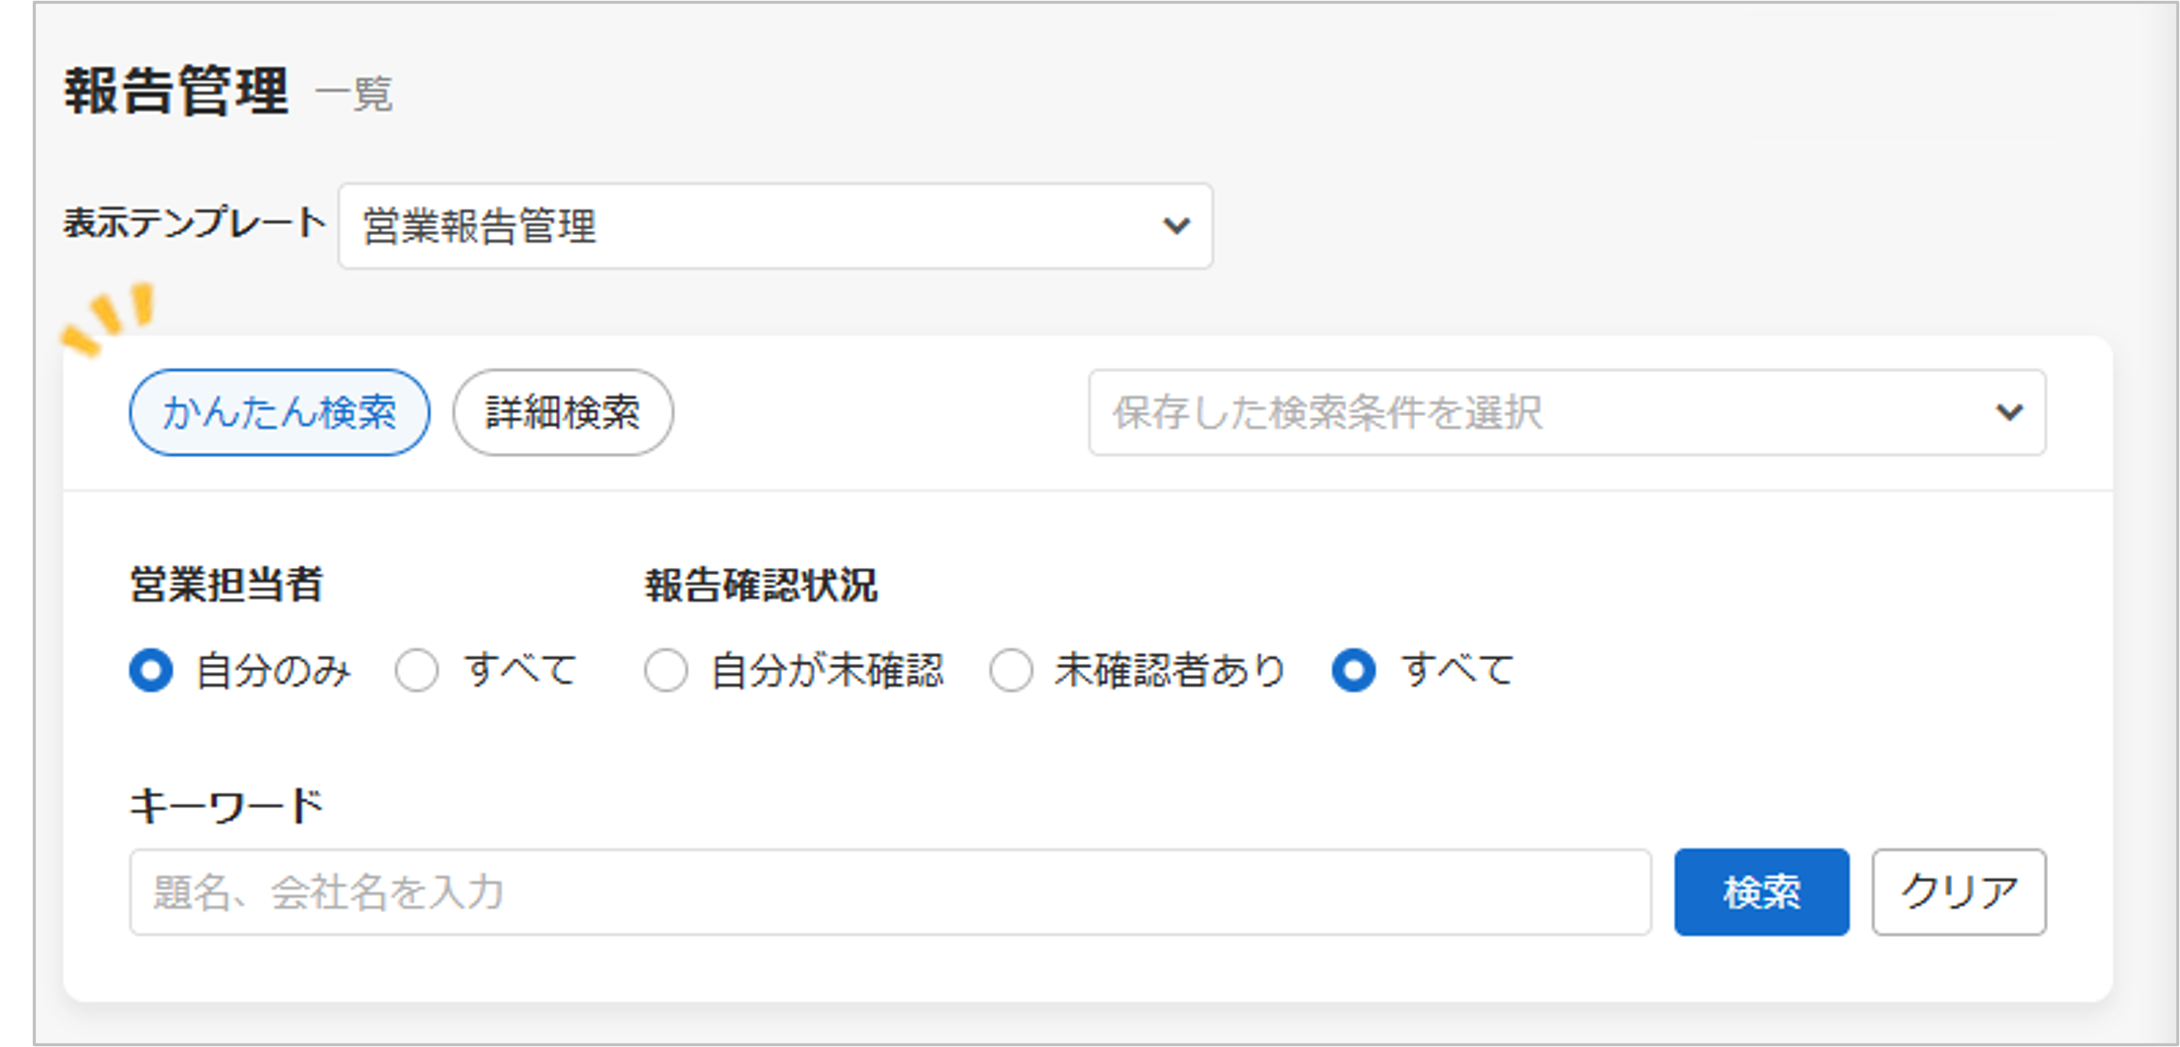Click the 一覧 subtitle text
Image resolution: width=2180 pixels, height=1047 pixels.
[354, 95]
